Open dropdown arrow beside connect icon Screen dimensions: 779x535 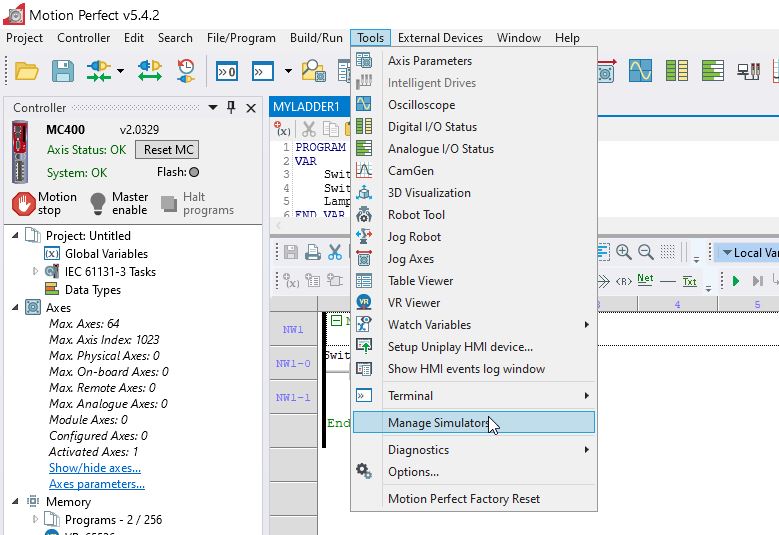(x=121, y=71)
